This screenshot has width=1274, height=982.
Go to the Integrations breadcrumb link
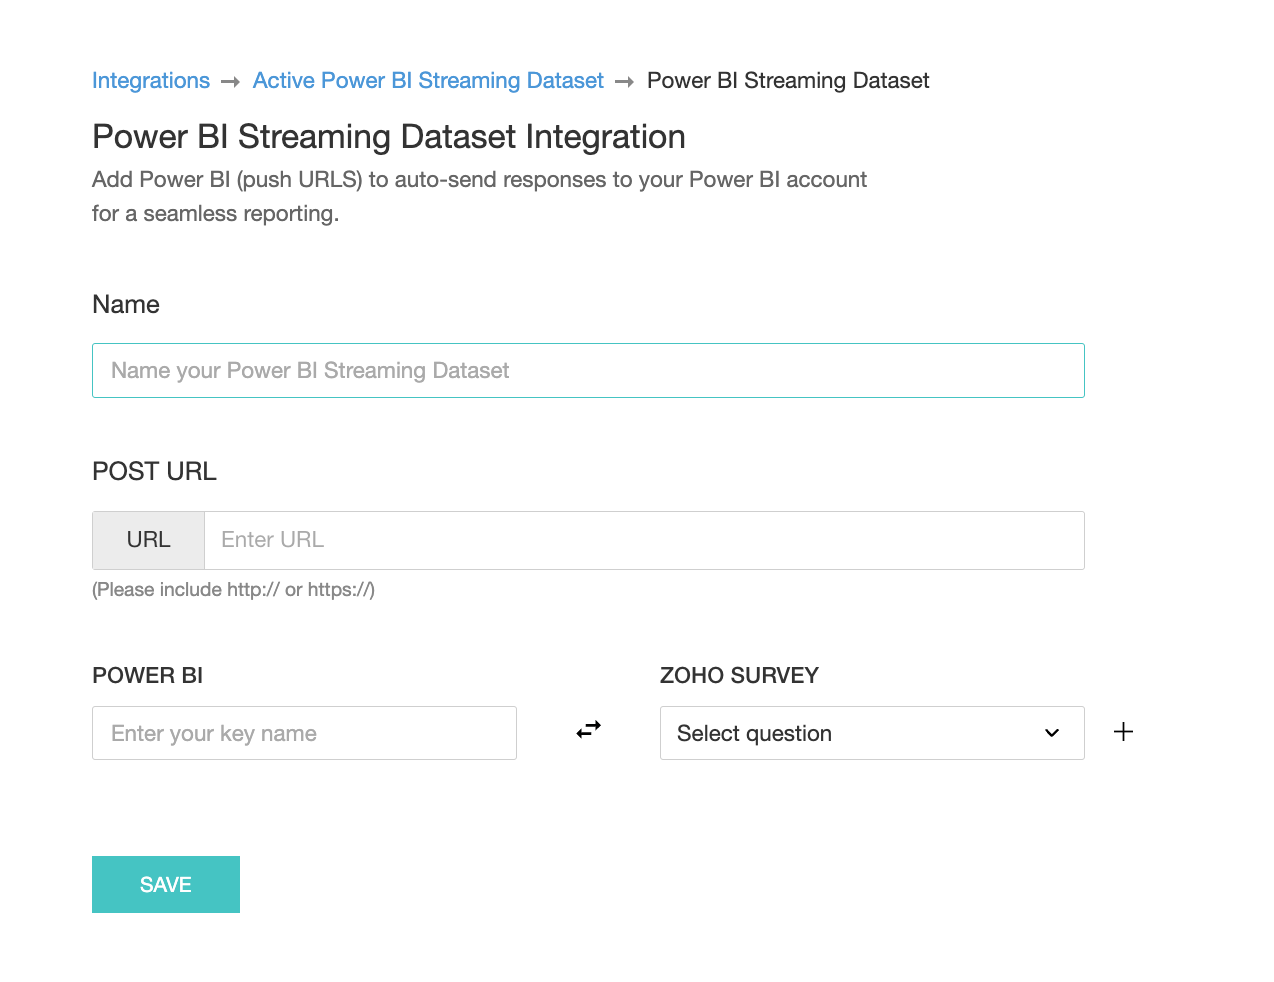(151, 81)
